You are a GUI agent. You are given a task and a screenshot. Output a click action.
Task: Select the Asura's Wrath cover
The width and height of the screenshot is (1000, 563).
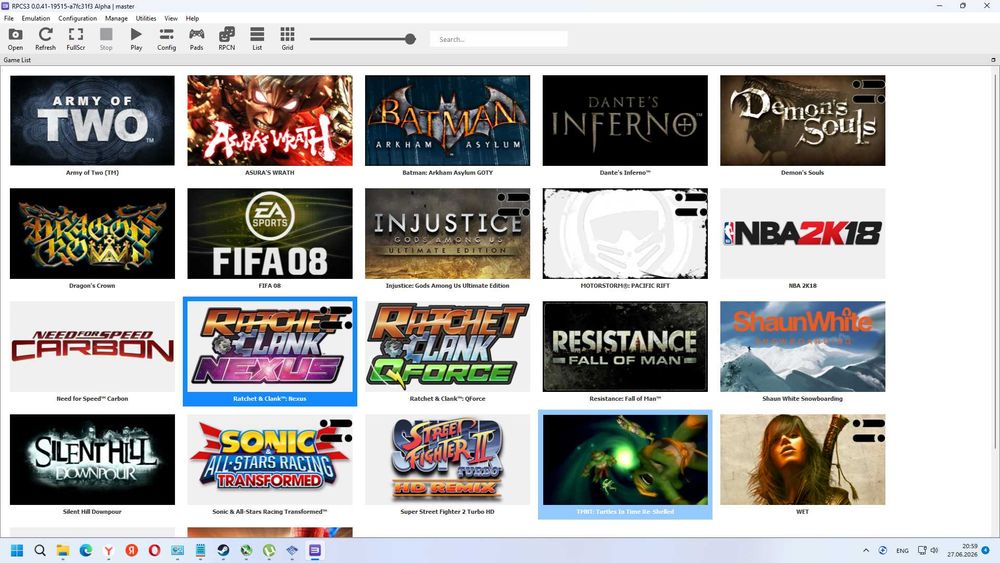pos(270,121)
